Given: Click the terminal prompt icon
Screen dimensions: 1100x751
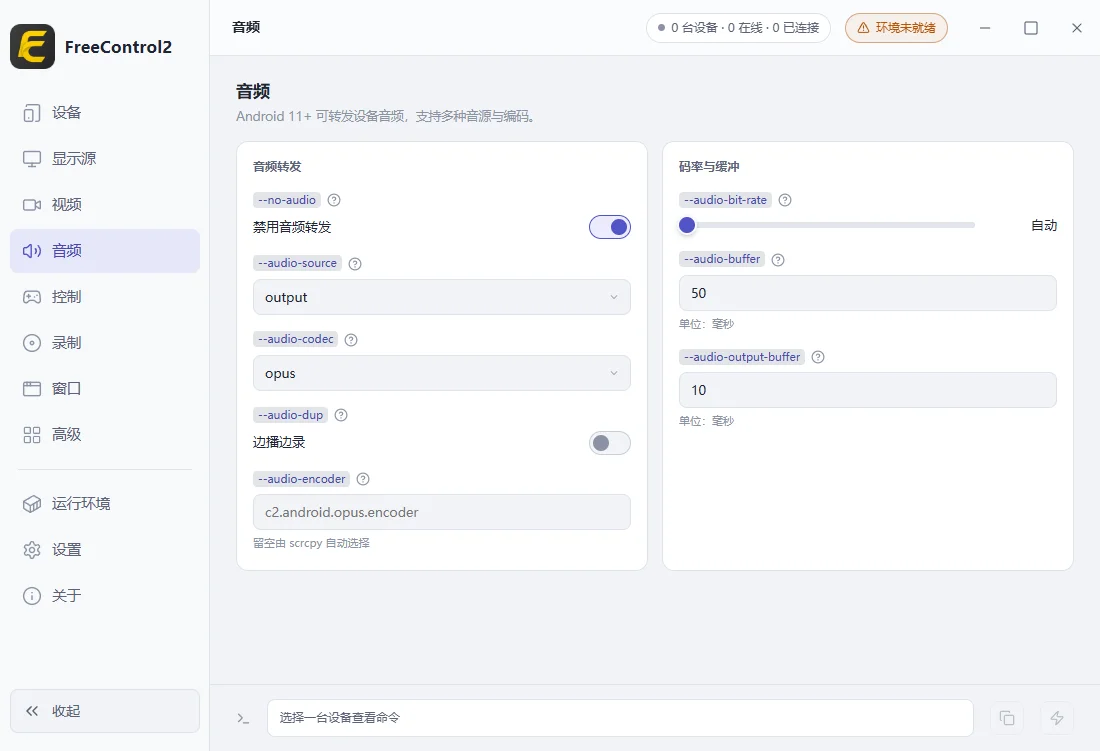Looking at the screenshot, I should coord(243,718).
